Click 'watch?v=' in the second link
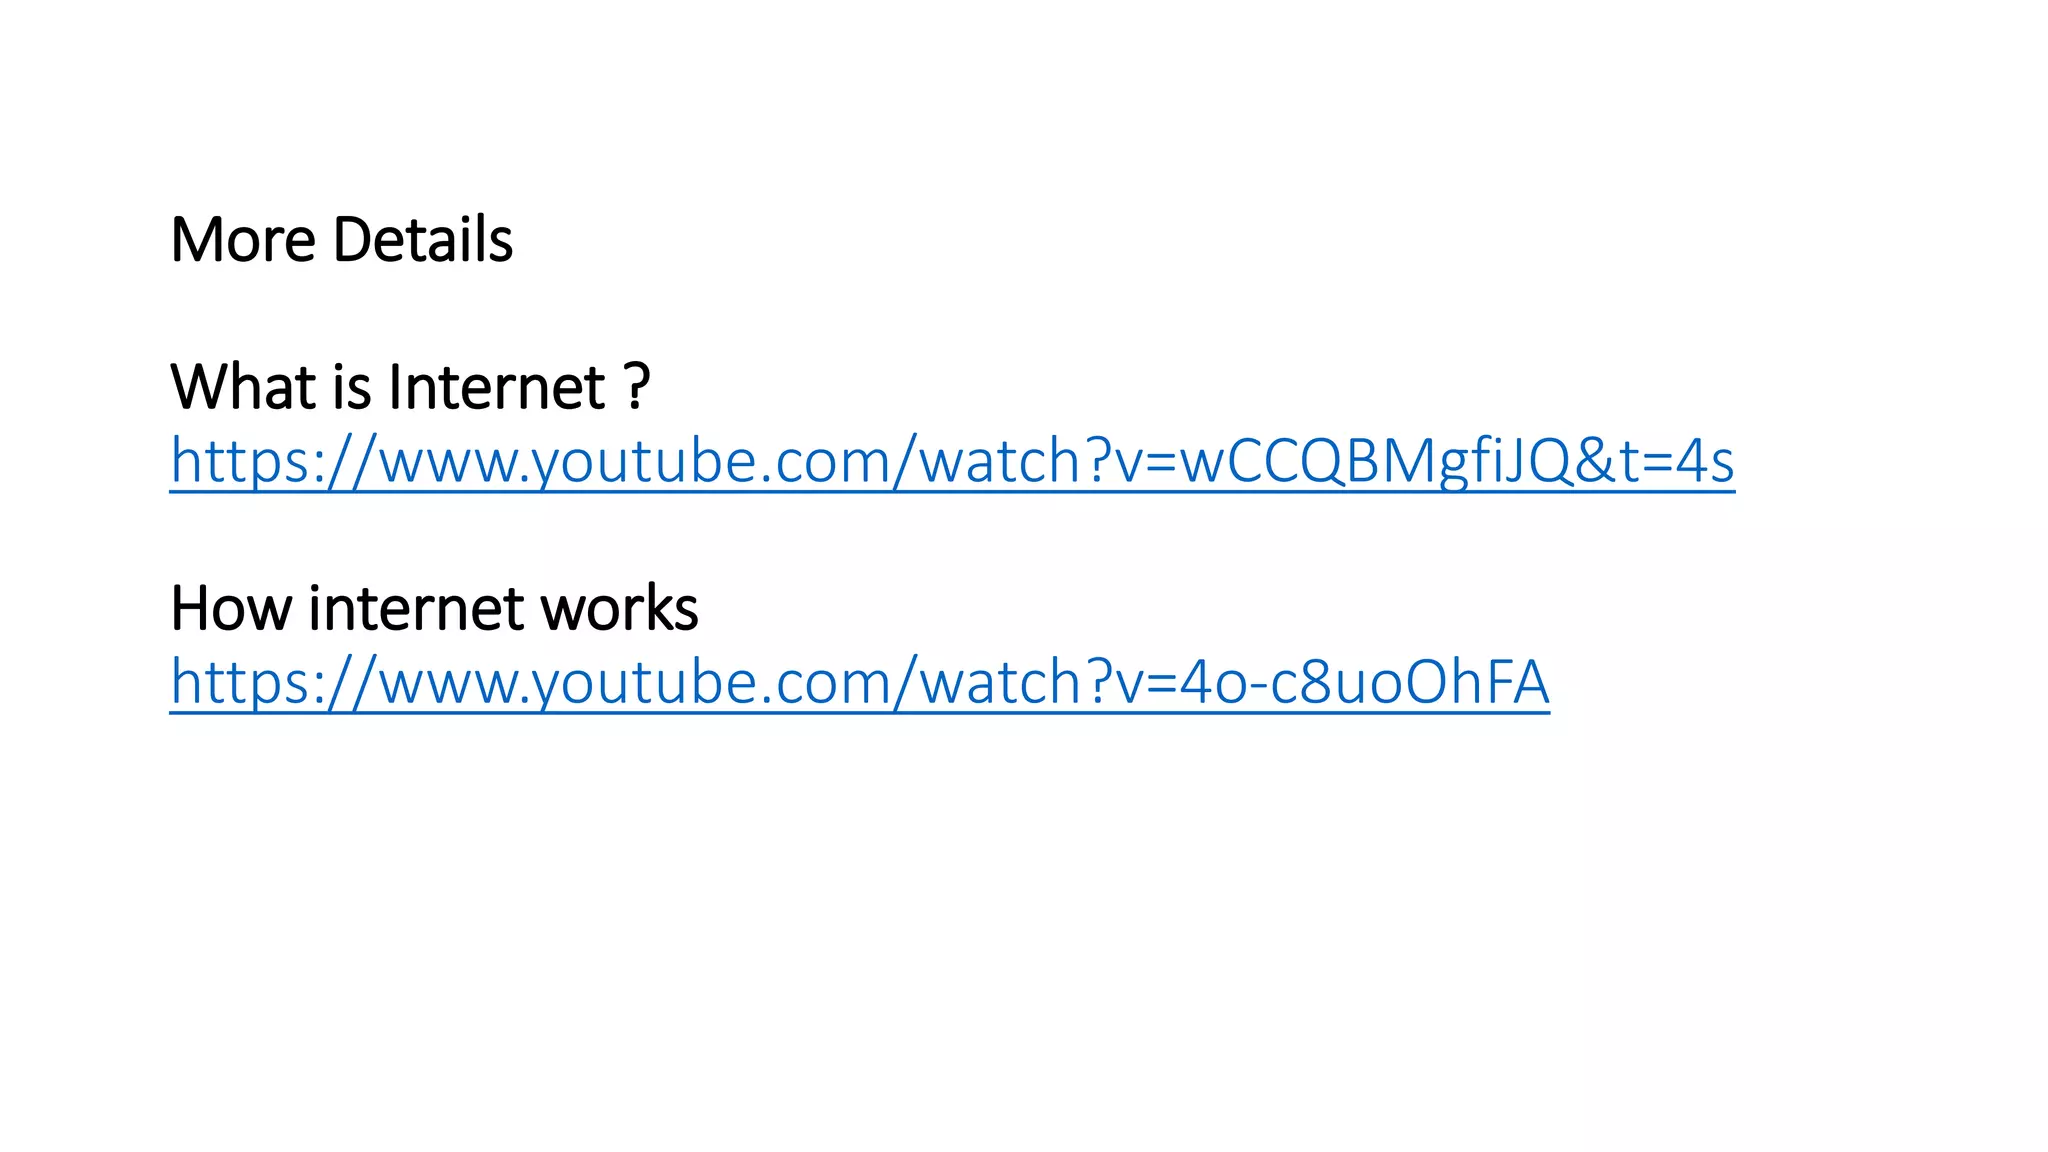The width and height of the screenshot is (2048, 1152). tap(1048, 682)
